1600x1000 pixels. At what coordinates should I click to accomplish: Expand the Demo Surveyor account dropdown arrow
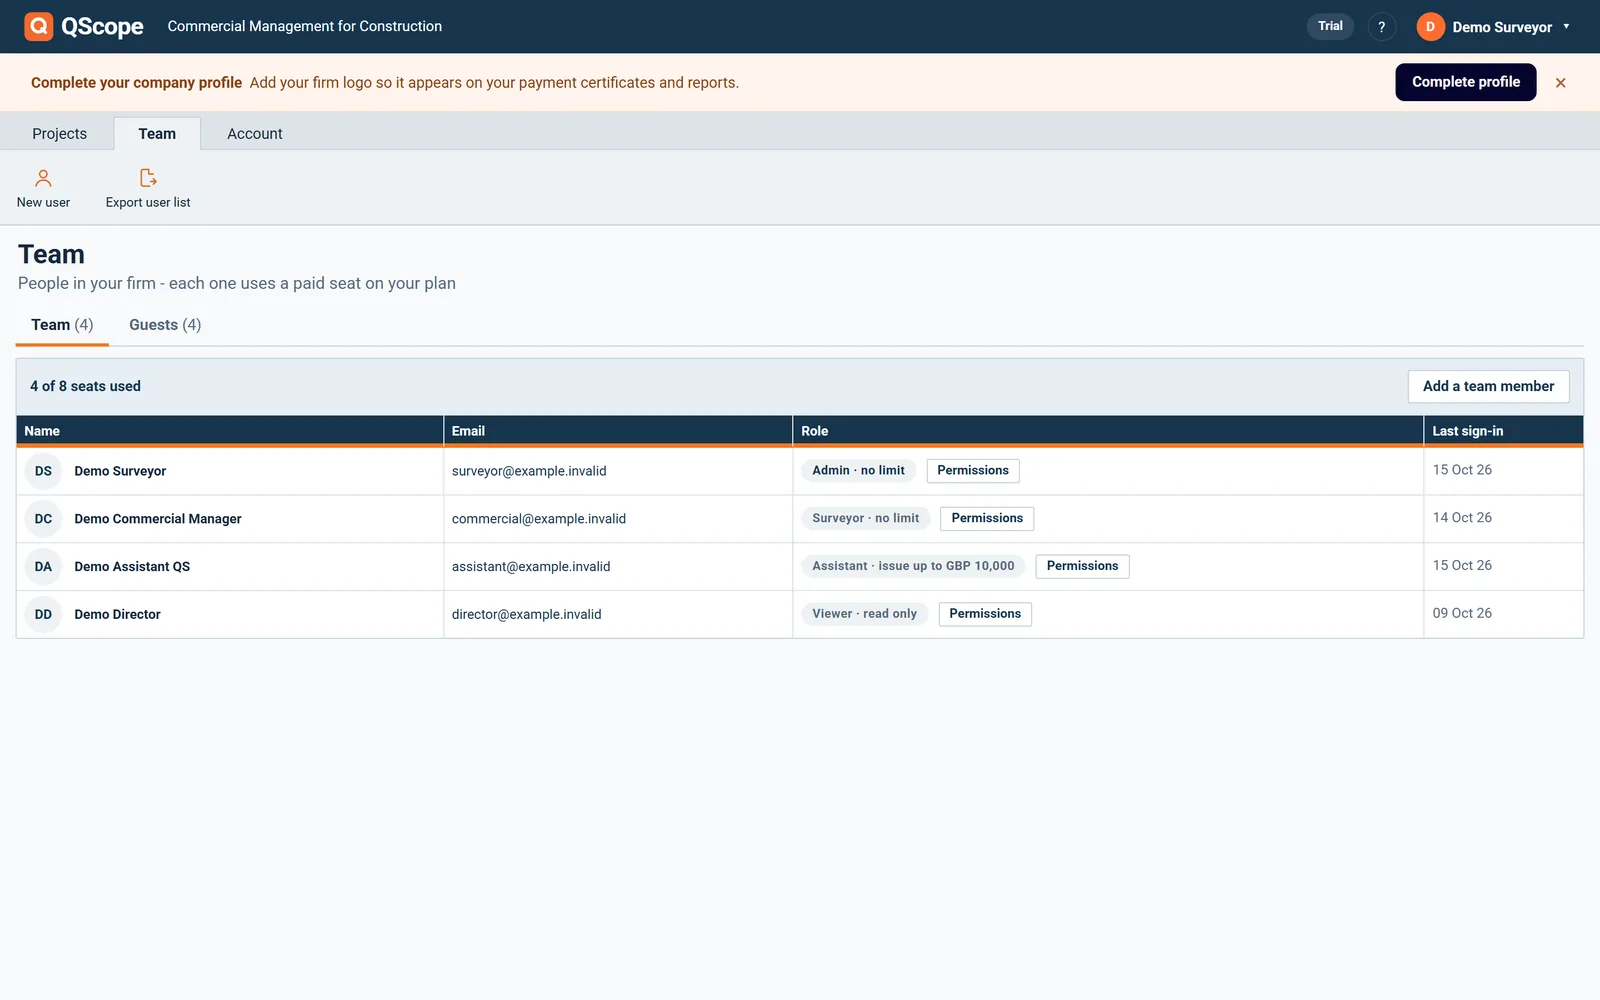pyautogui.click(x=1566, y=27)
